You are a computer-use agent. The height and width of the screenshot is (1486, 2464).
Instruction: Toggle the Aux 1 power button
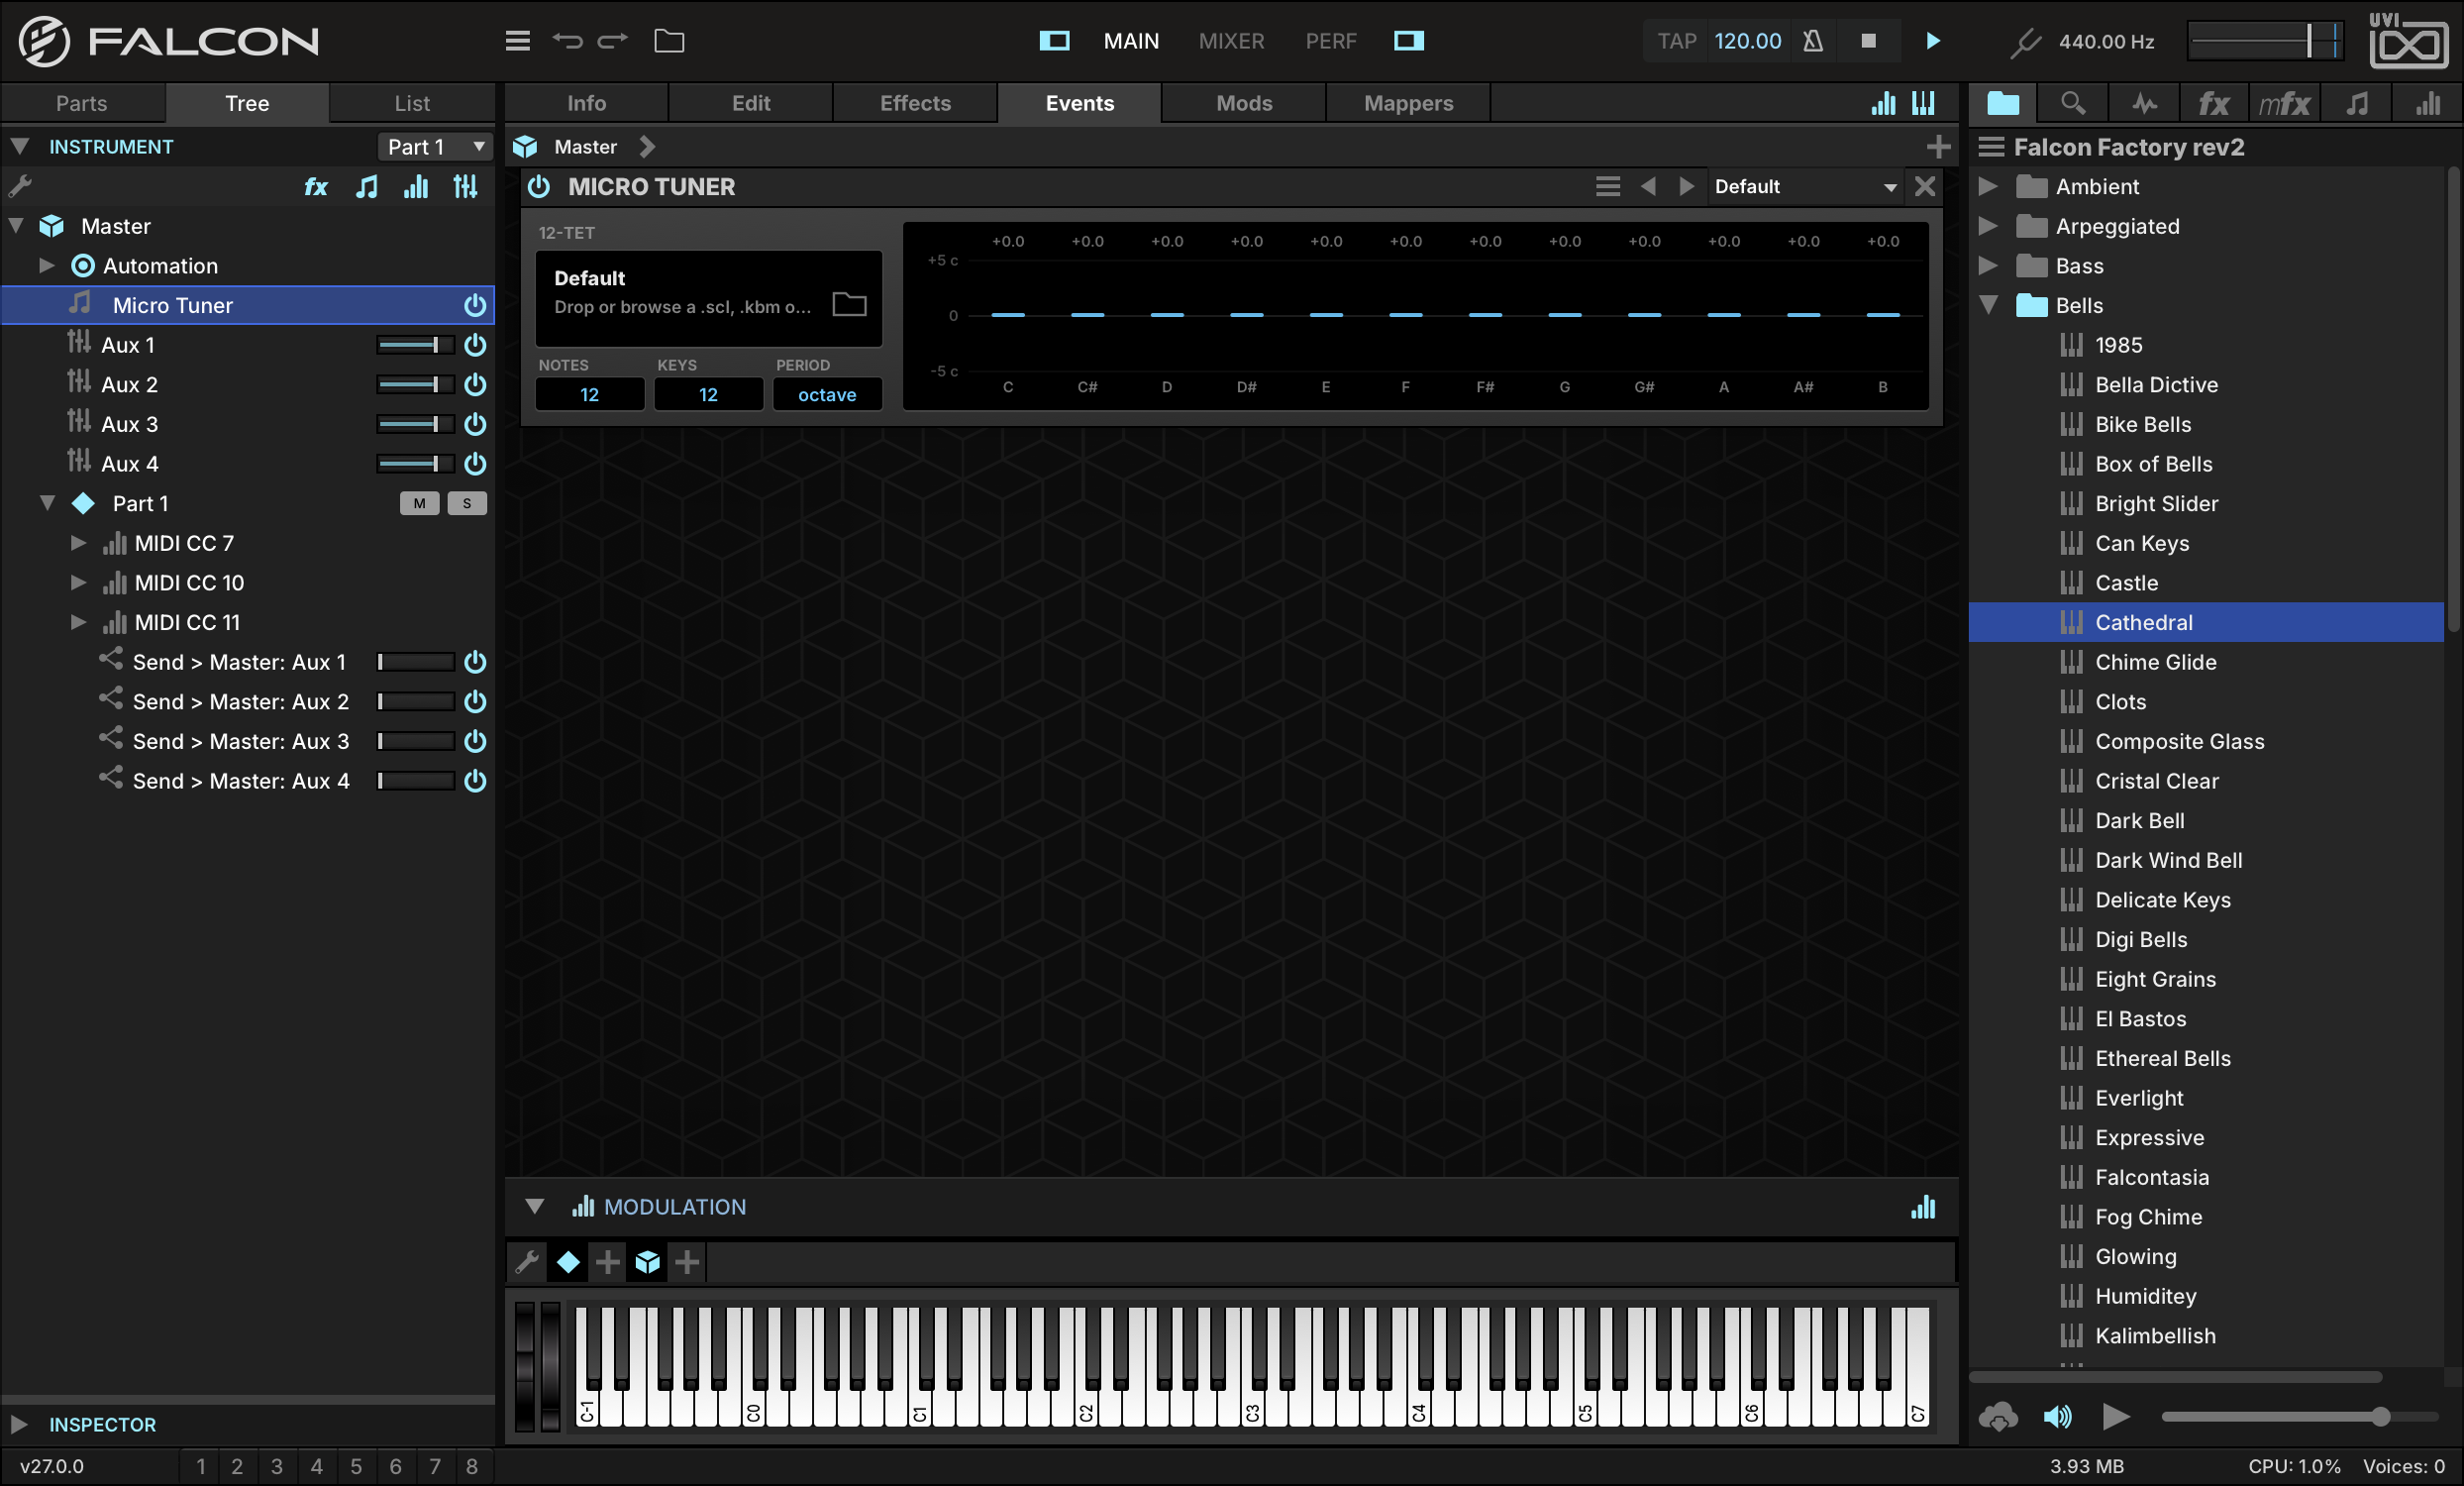coord(475,345)
